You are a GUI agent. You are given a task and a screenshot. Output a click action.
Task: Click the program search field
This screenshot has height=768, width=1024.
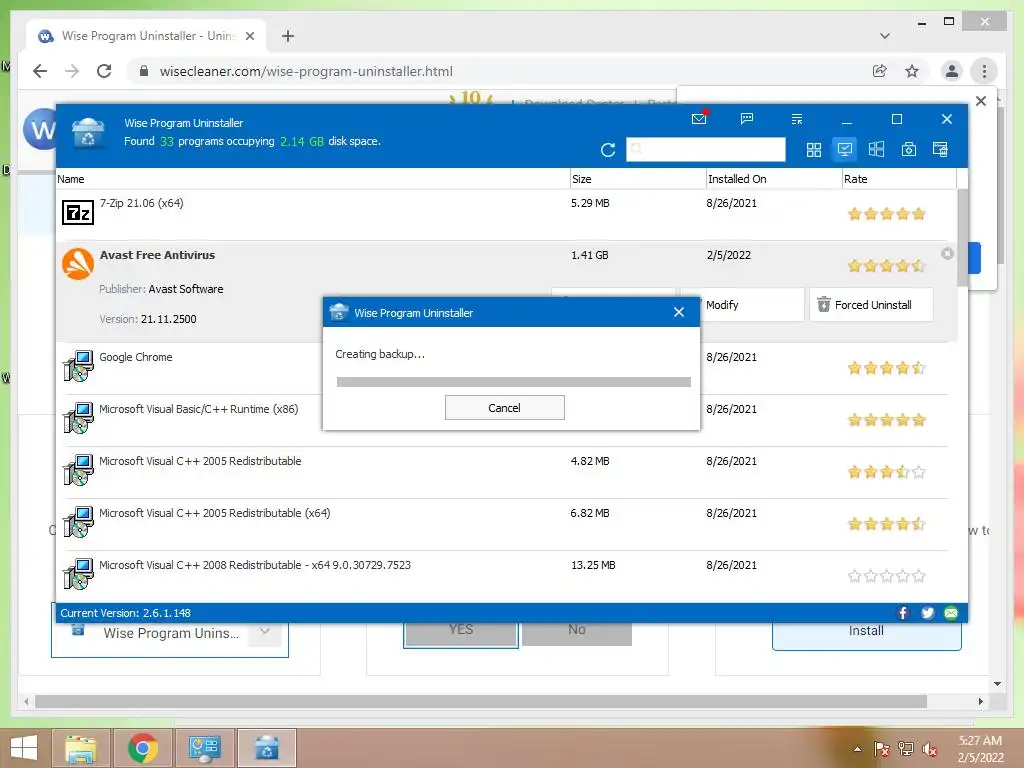click(705, 150)
